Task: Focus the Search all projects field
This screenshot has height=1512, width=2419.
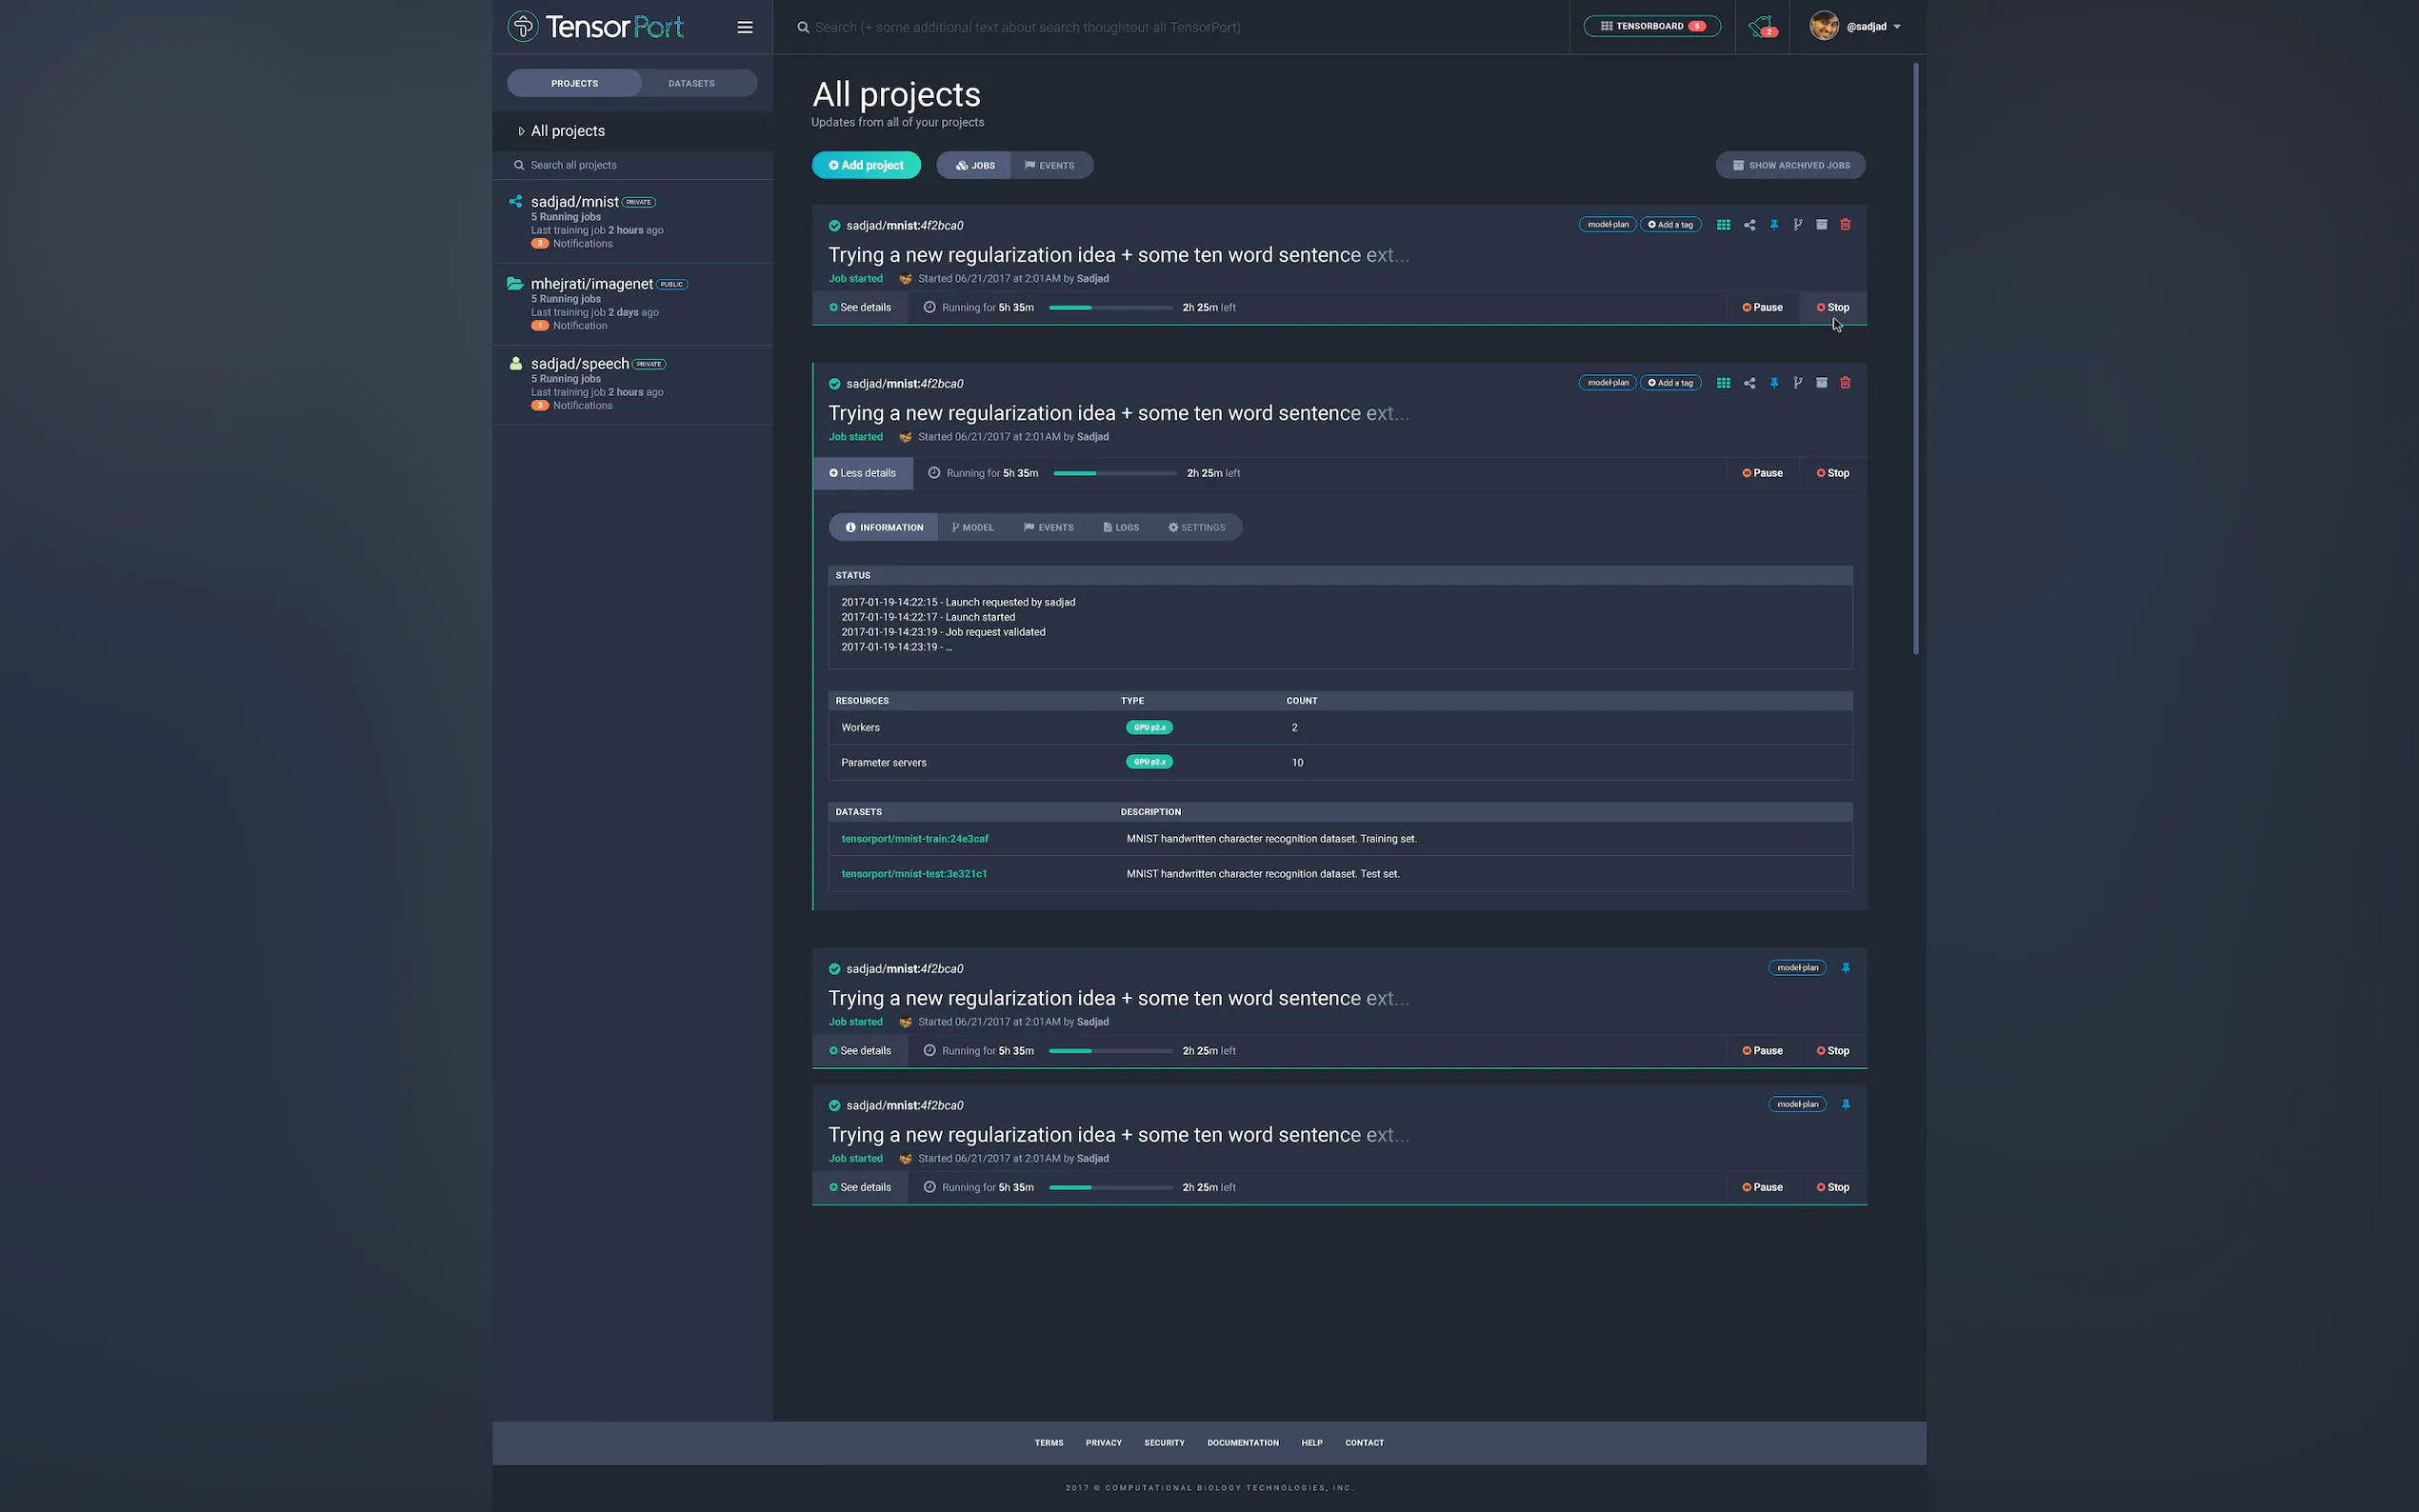Action: [x=640, y=165]
